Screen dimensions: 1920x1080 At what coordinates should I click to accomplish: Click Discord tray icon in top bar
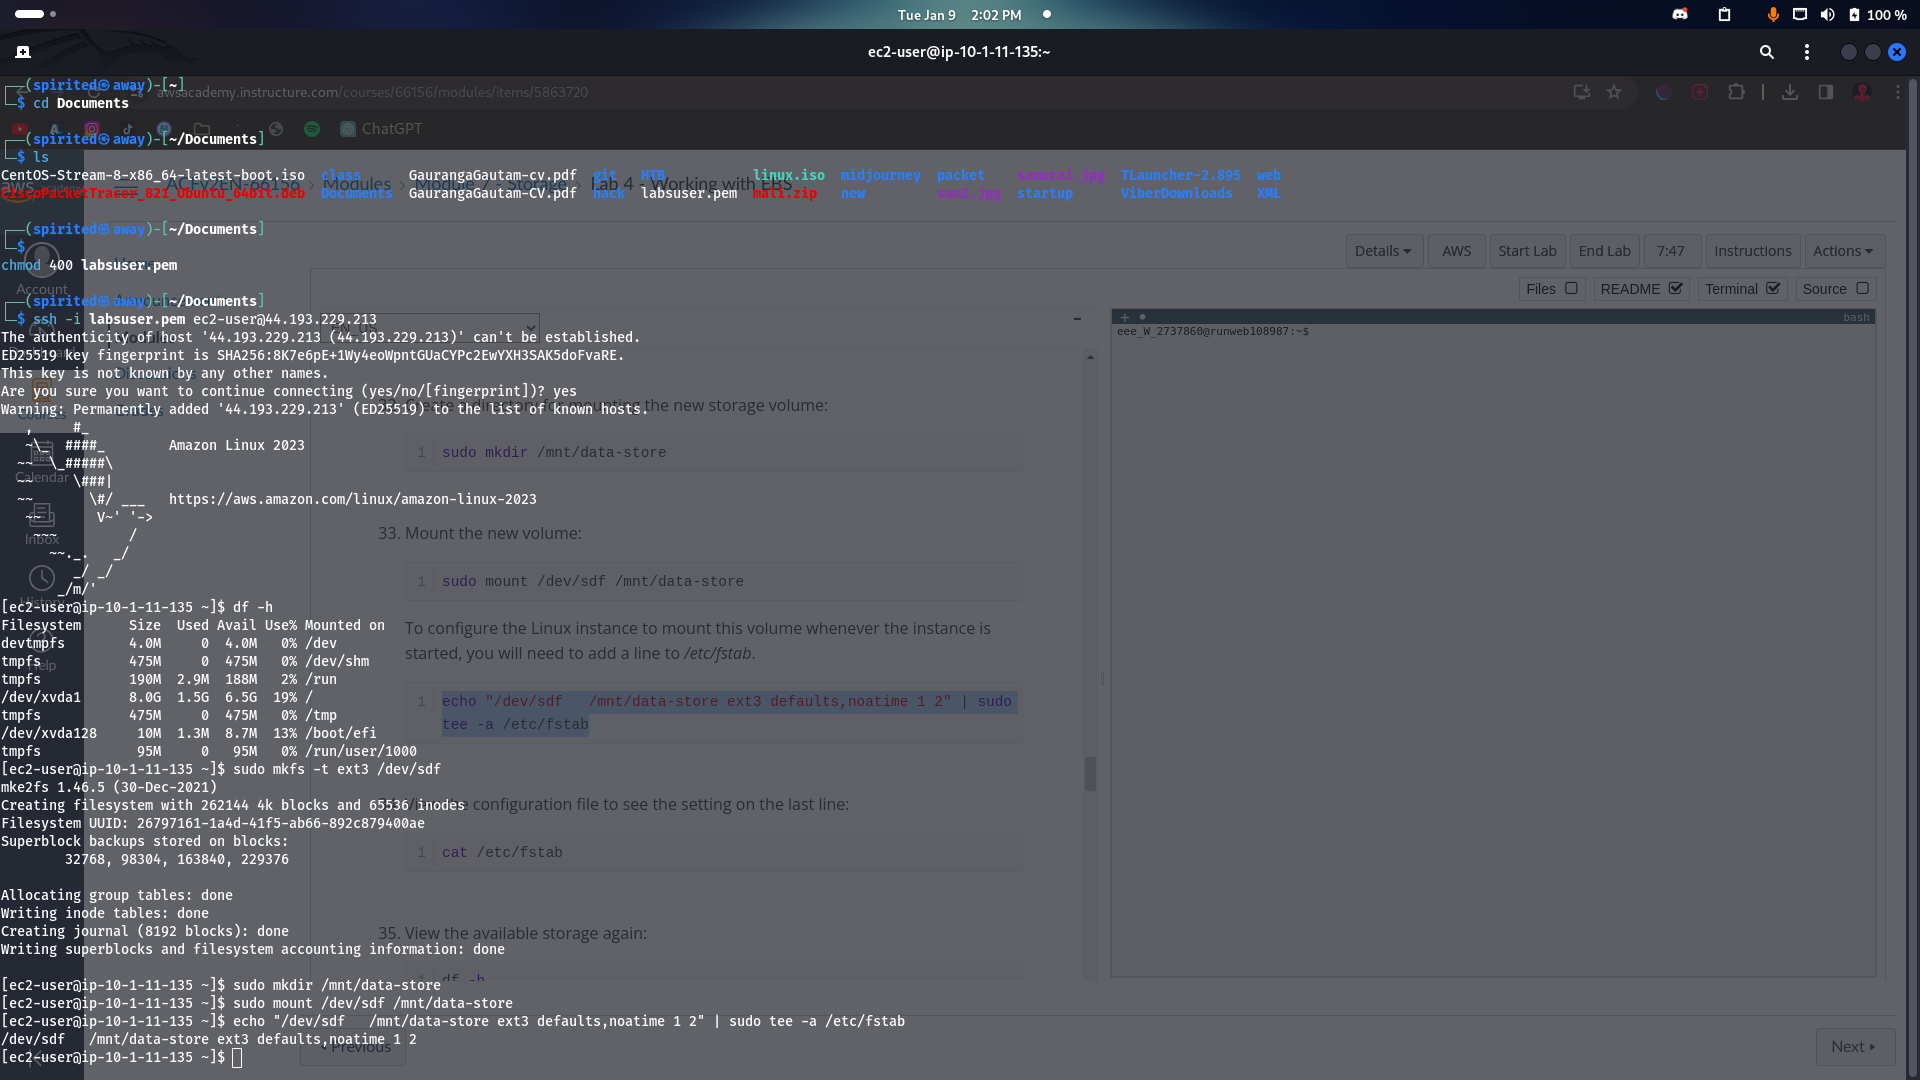coord(1680,15)
